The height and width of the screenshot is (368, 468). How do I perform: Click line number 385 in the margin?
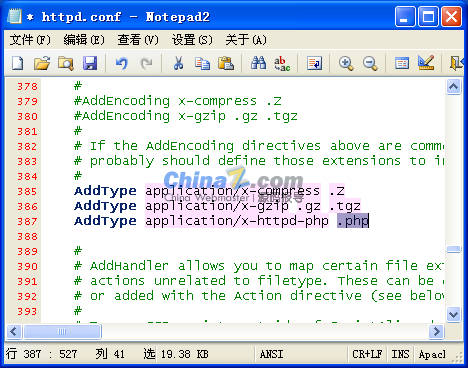click(x=27, y=192)
